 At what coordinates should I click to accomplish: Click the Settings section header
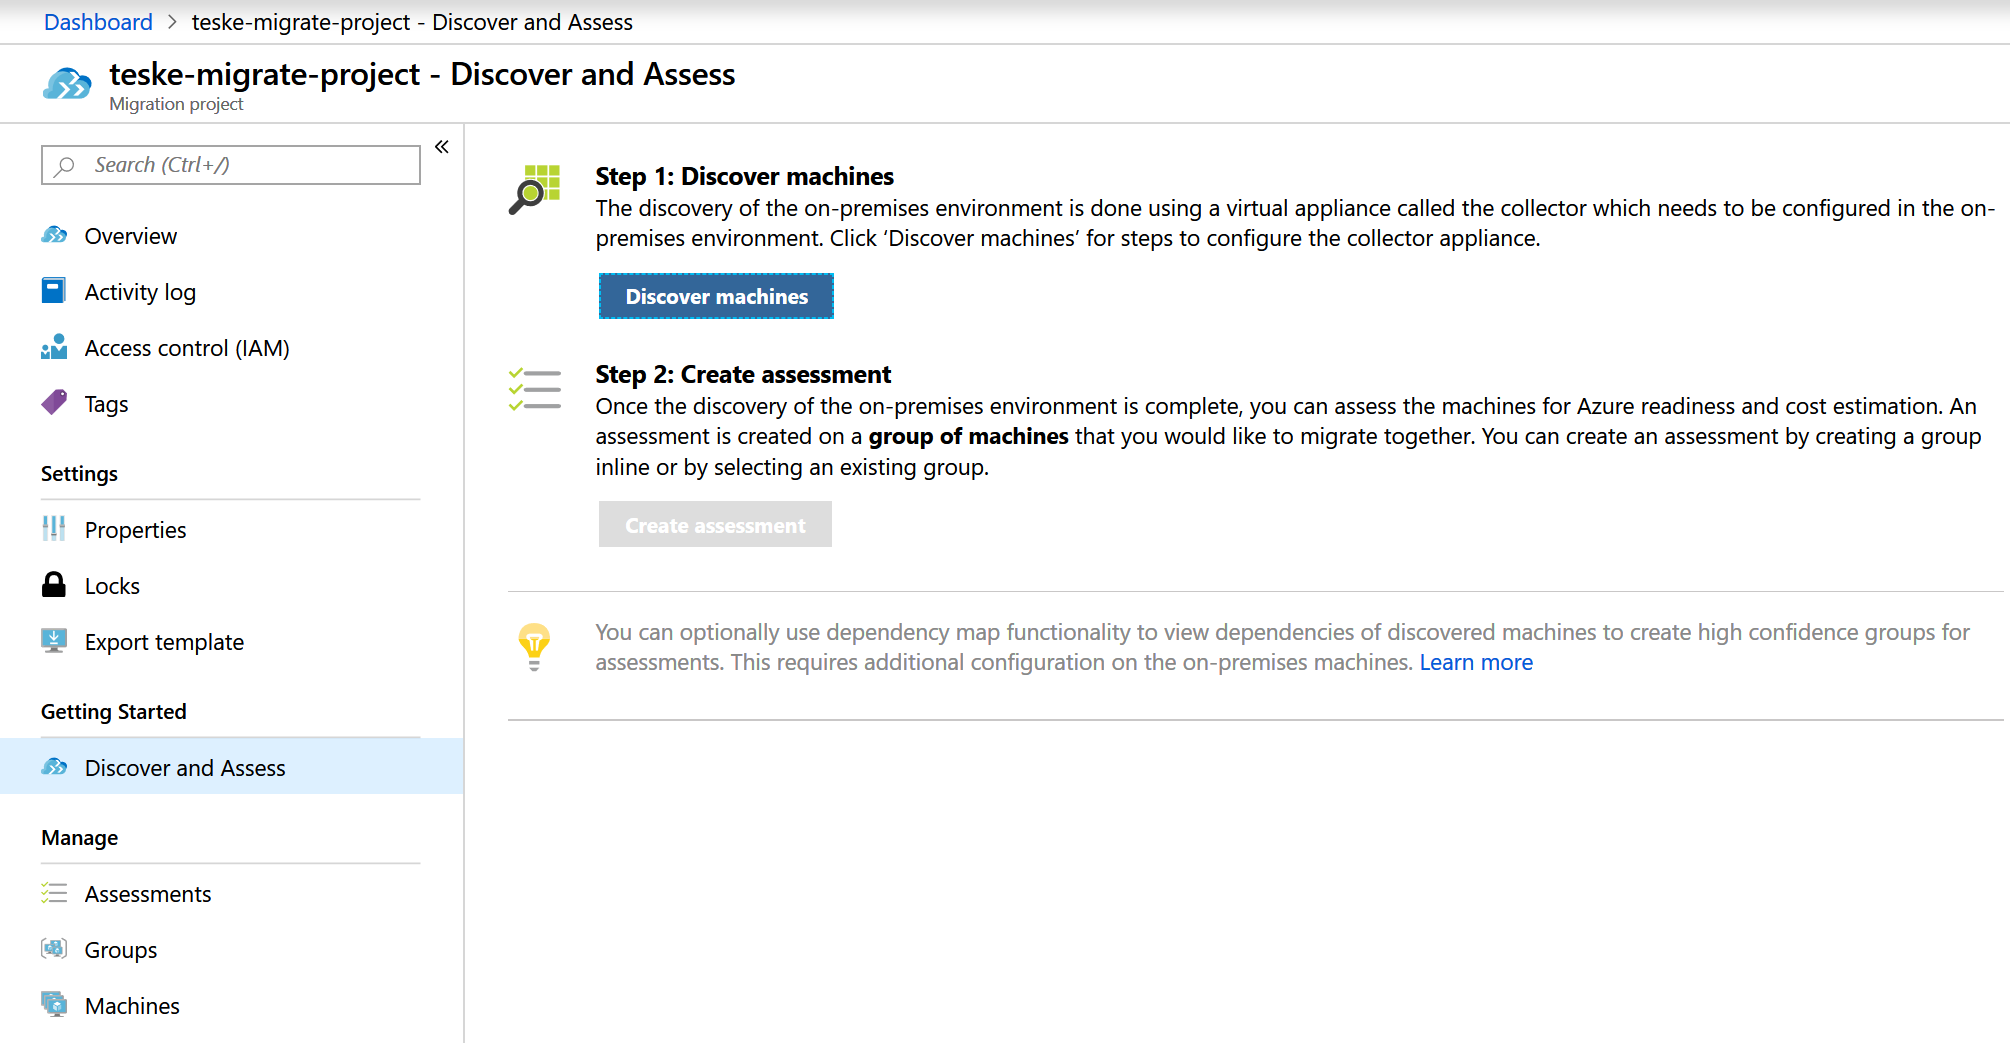pos(79,474)
